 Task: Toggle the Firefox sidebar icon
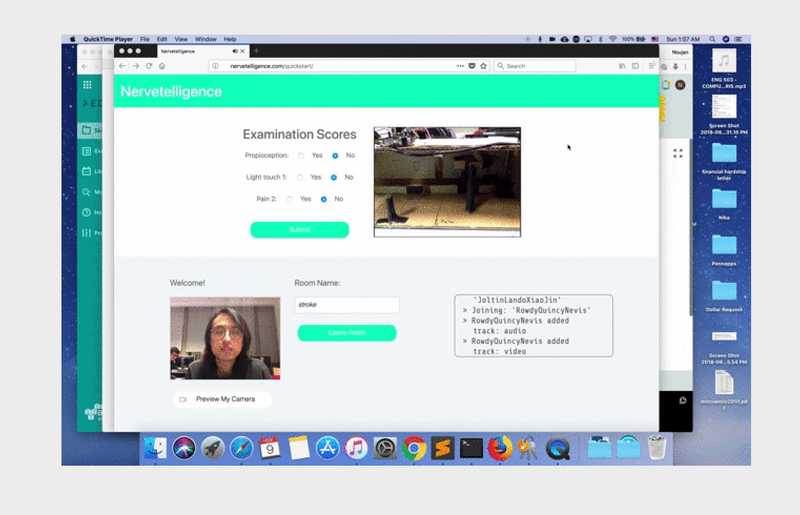point(636,66)
